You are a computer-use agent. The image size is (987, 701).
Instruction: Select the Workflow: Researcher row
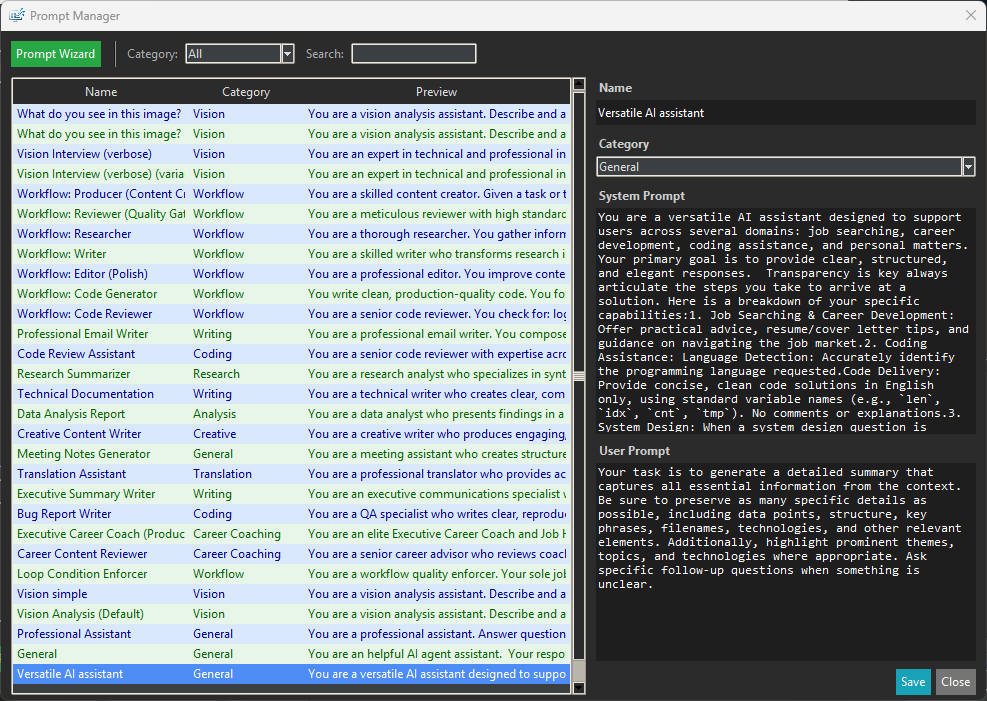291,234
